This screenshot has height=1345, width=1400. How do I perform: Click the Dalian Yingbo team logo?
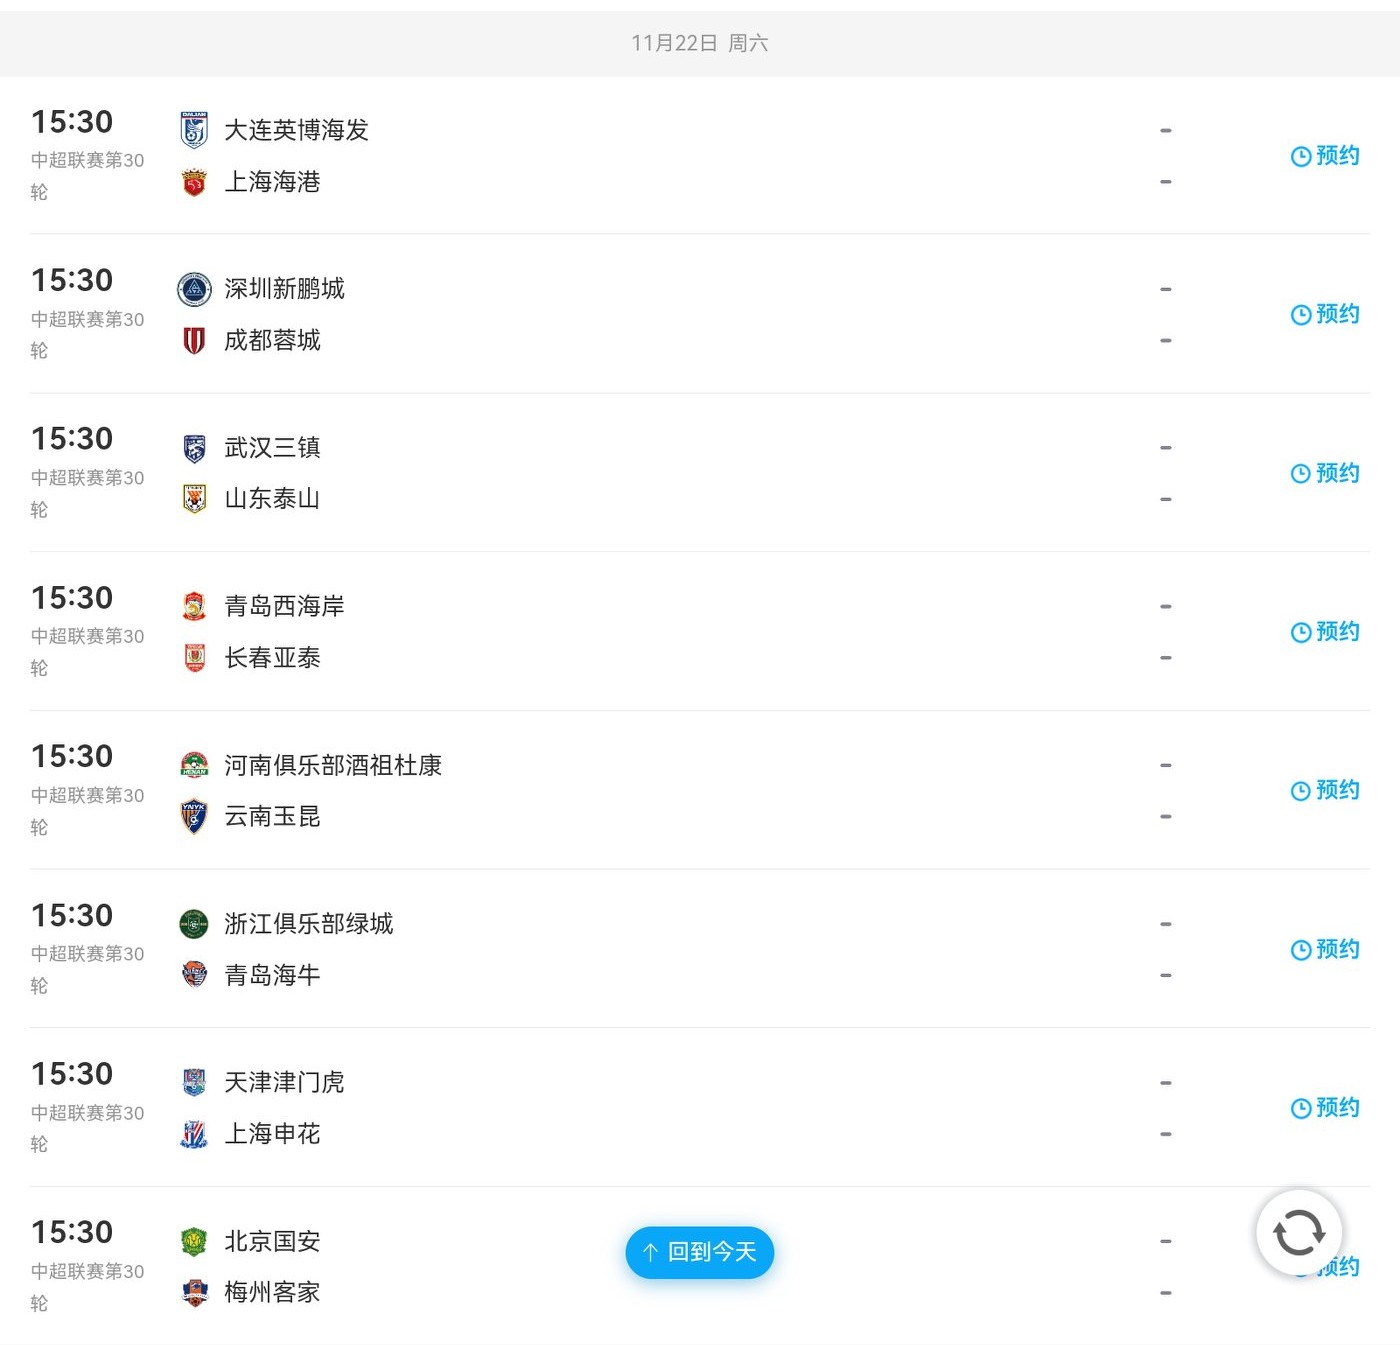[x=194, y=130]
